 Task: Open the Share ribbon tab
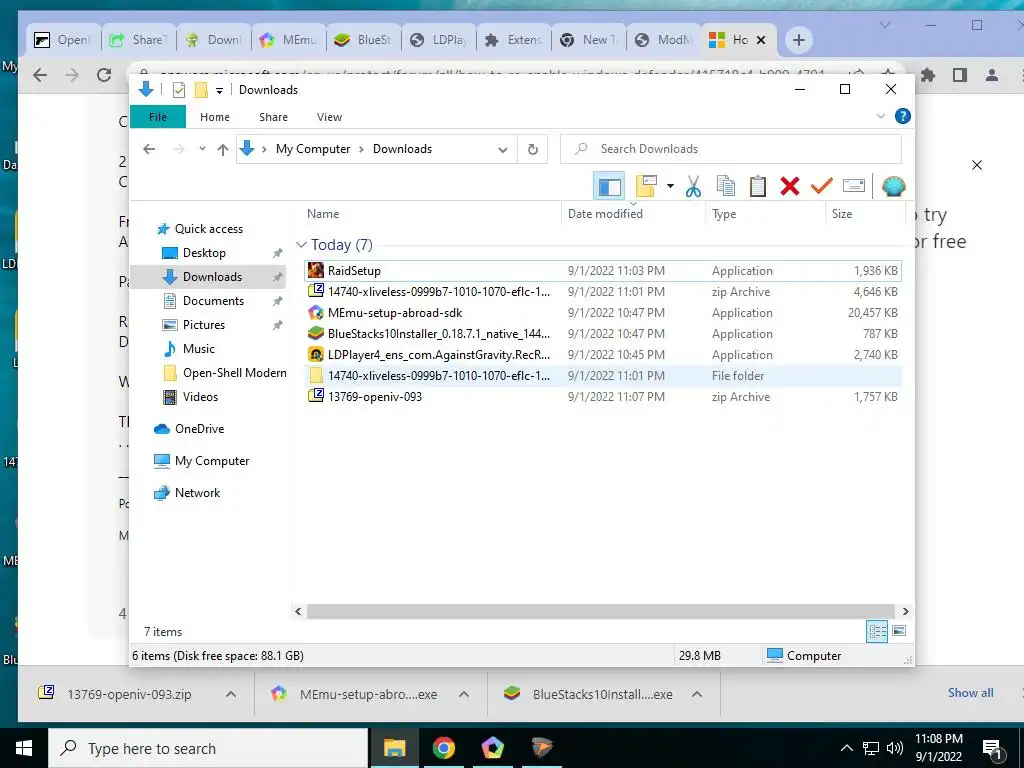point(273,117)
